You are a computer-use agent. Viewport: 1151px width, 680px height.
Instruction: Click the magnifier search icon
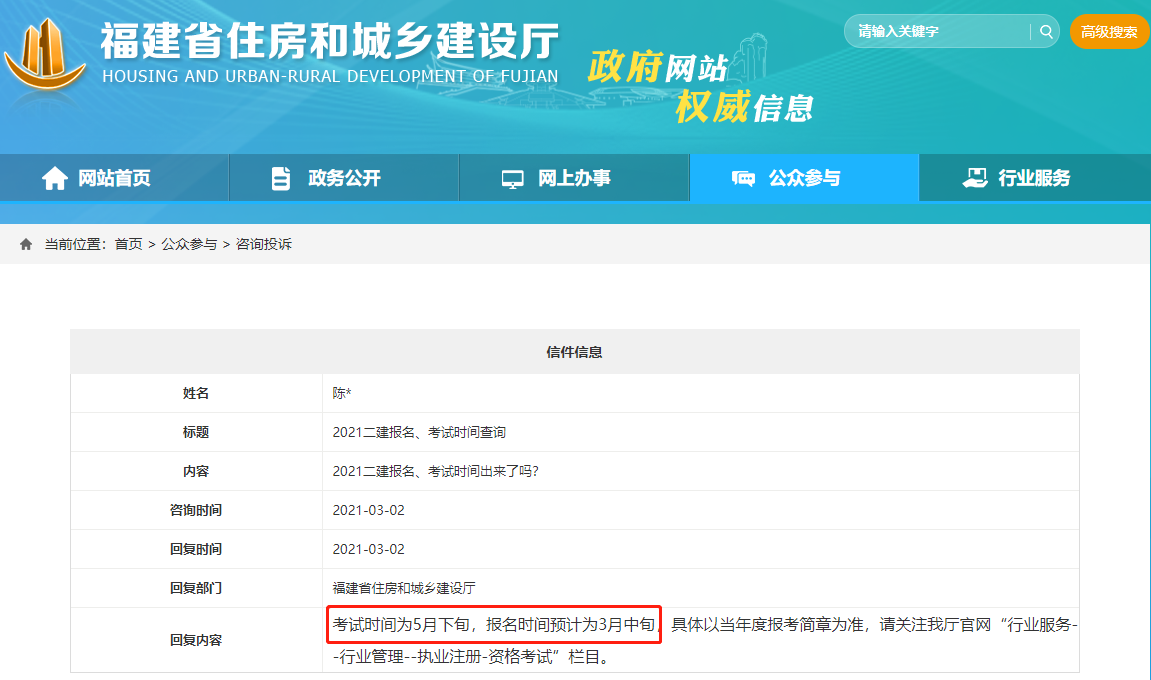pyautogui.click(x=1045, y=31)
